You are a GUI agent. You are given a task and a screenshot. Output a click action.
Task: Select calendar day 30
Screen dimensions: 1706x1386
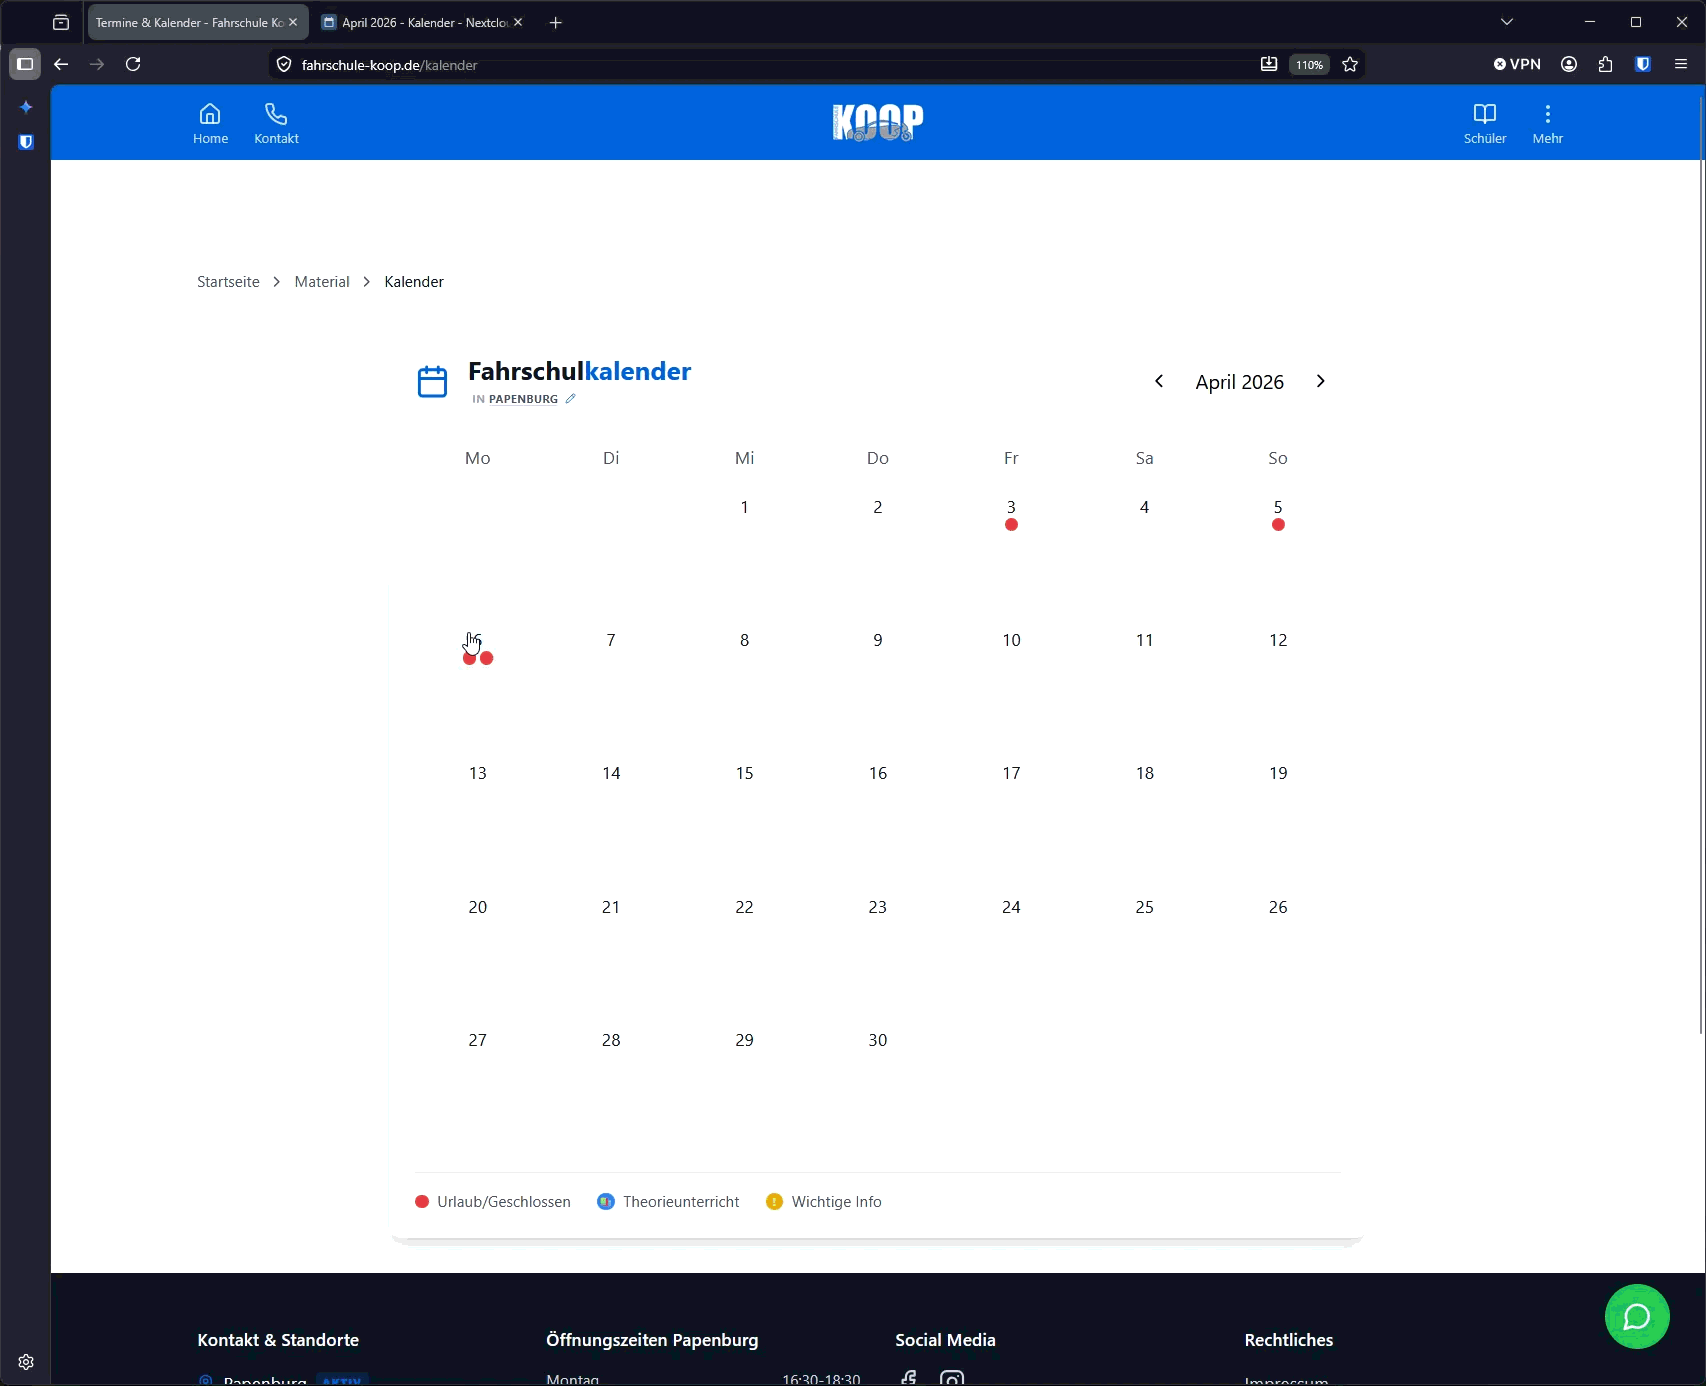point(878,1040)
